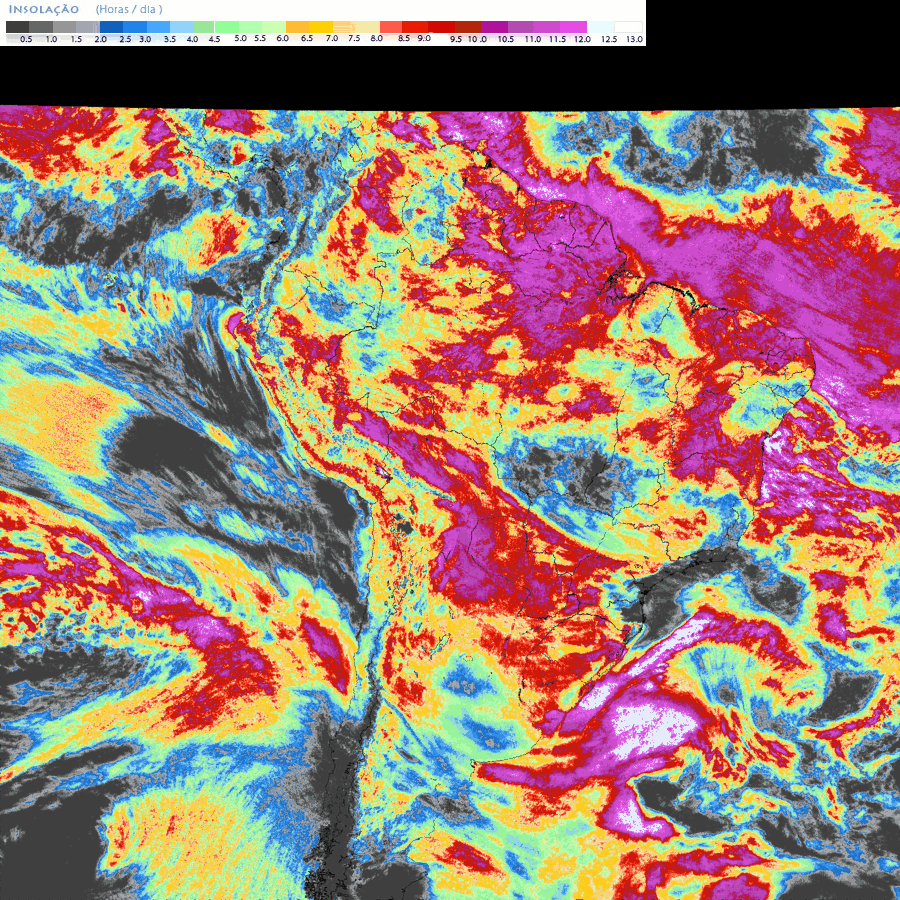
Task: Click the 7.0 legend value
Action: click(x=332, y=38)
